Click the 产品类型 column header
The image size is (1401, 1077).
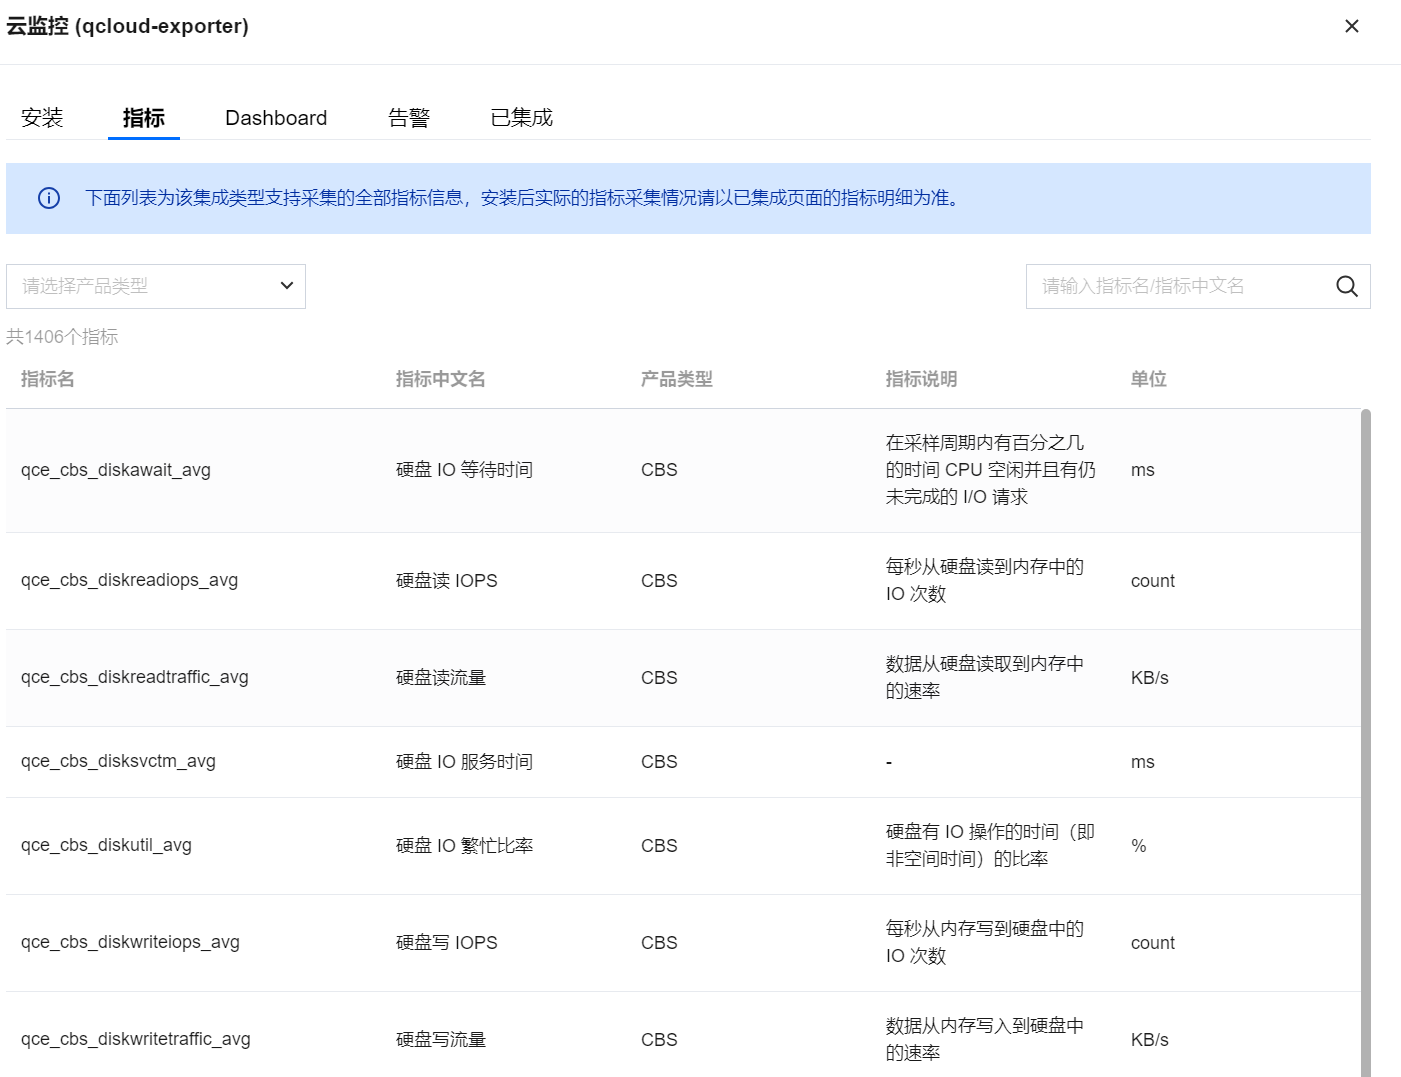tap(676, 379)
